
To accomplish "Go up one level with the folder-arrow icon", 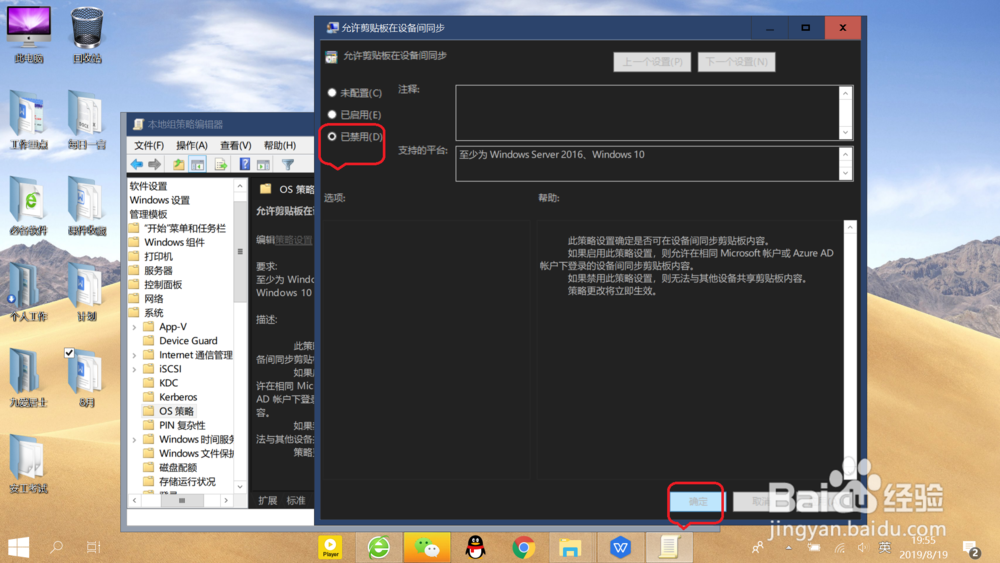I will 179,165.
